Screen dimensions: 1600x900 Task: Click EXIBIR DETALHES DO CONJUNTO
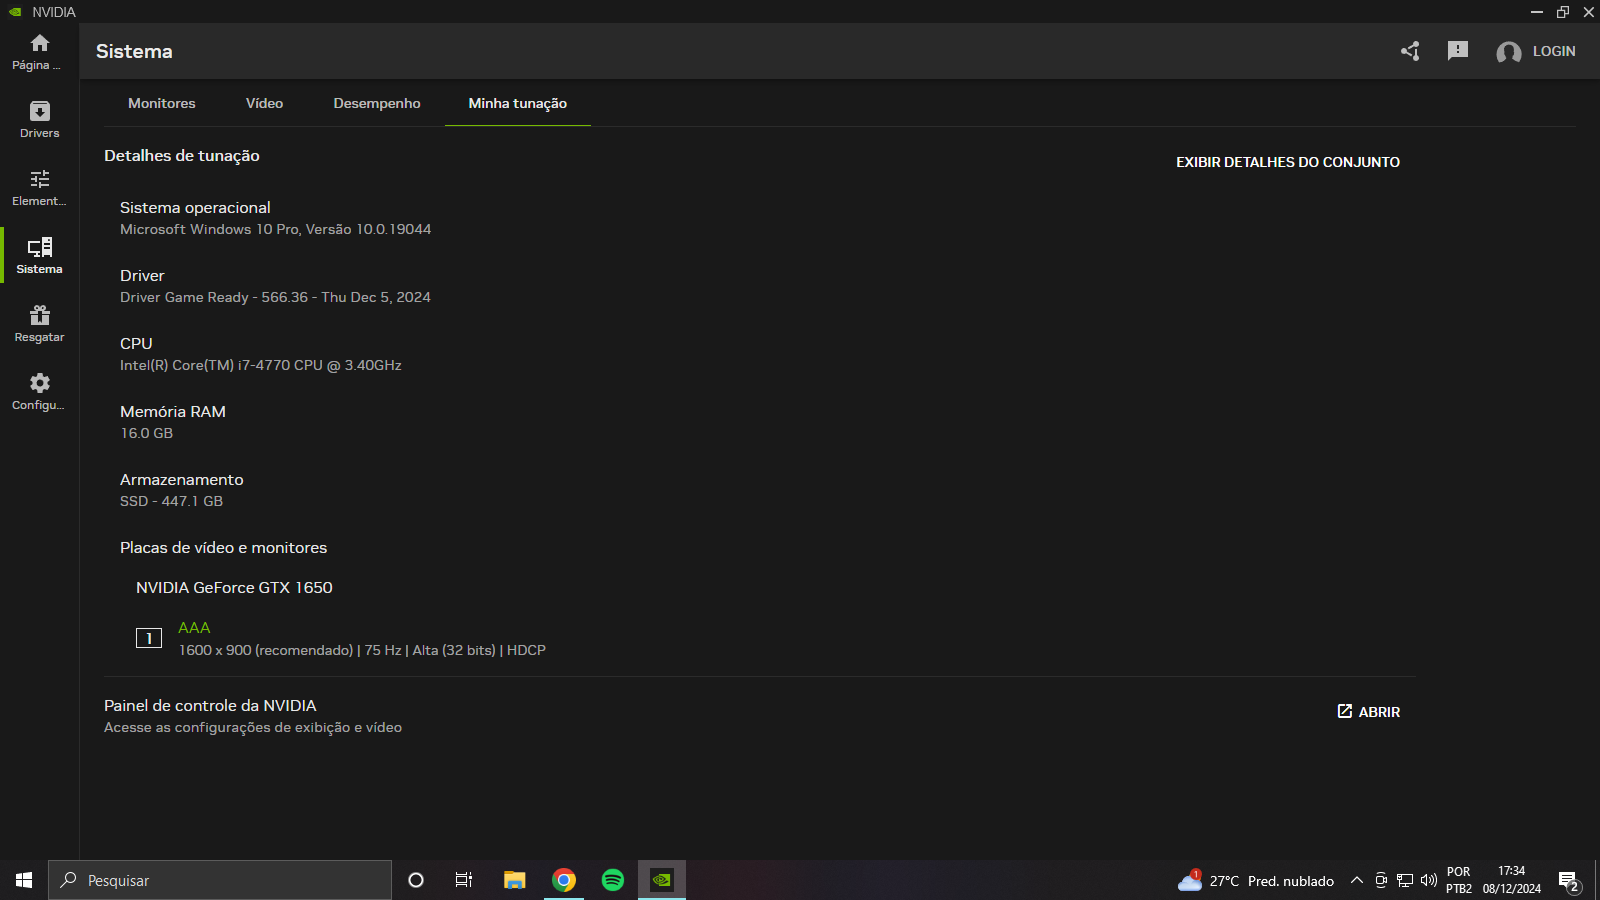1288,162
